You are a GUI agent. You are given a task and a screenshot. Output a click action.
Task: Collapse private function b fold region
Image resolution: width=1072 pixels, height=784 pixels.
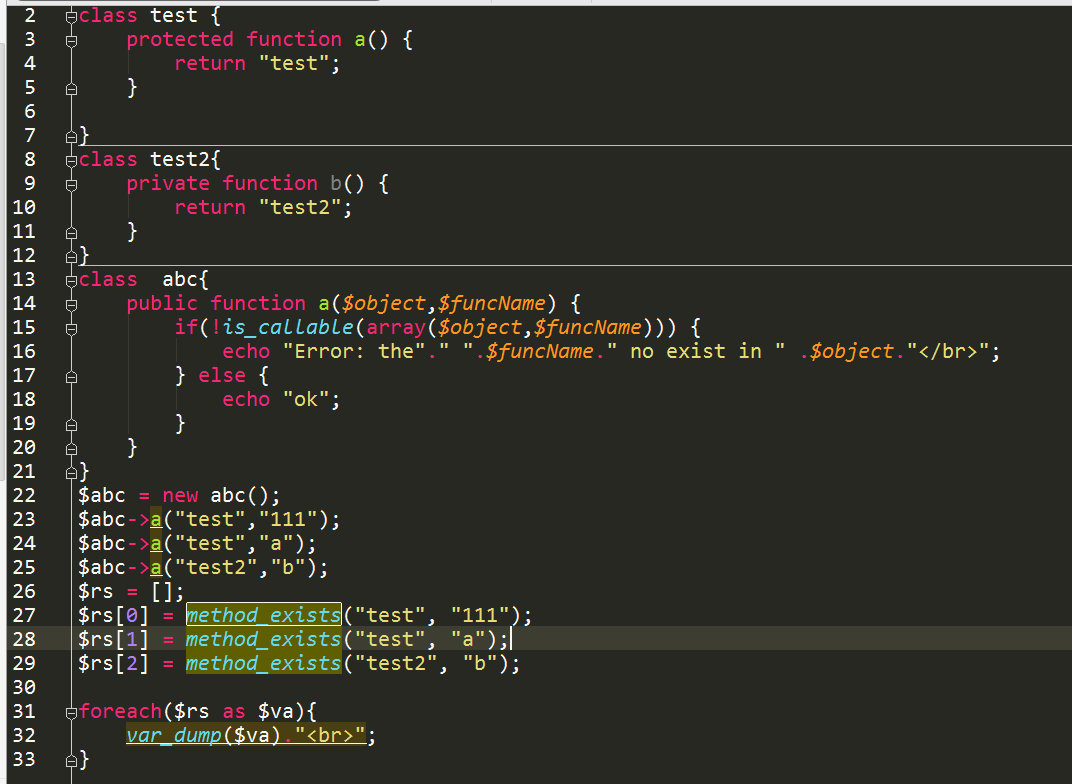pyautogui.click(x=70, y=183)
